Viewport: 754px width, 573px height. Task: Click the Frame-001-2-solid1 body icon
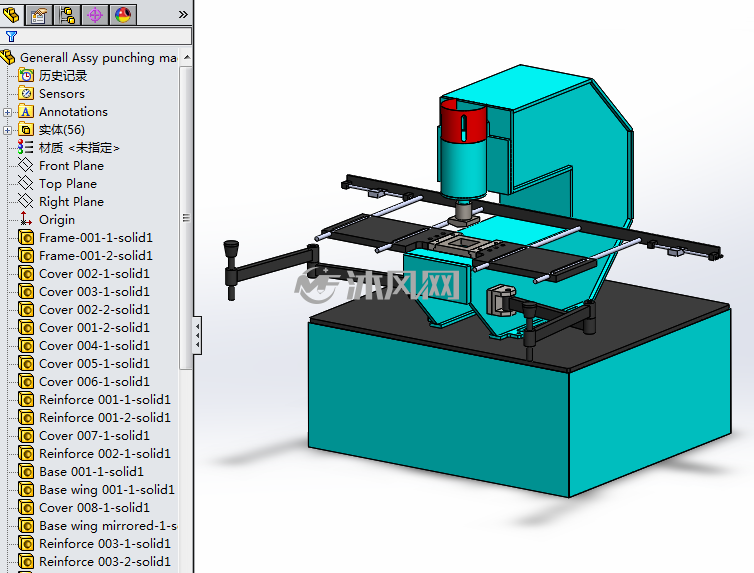pos(26,255)
